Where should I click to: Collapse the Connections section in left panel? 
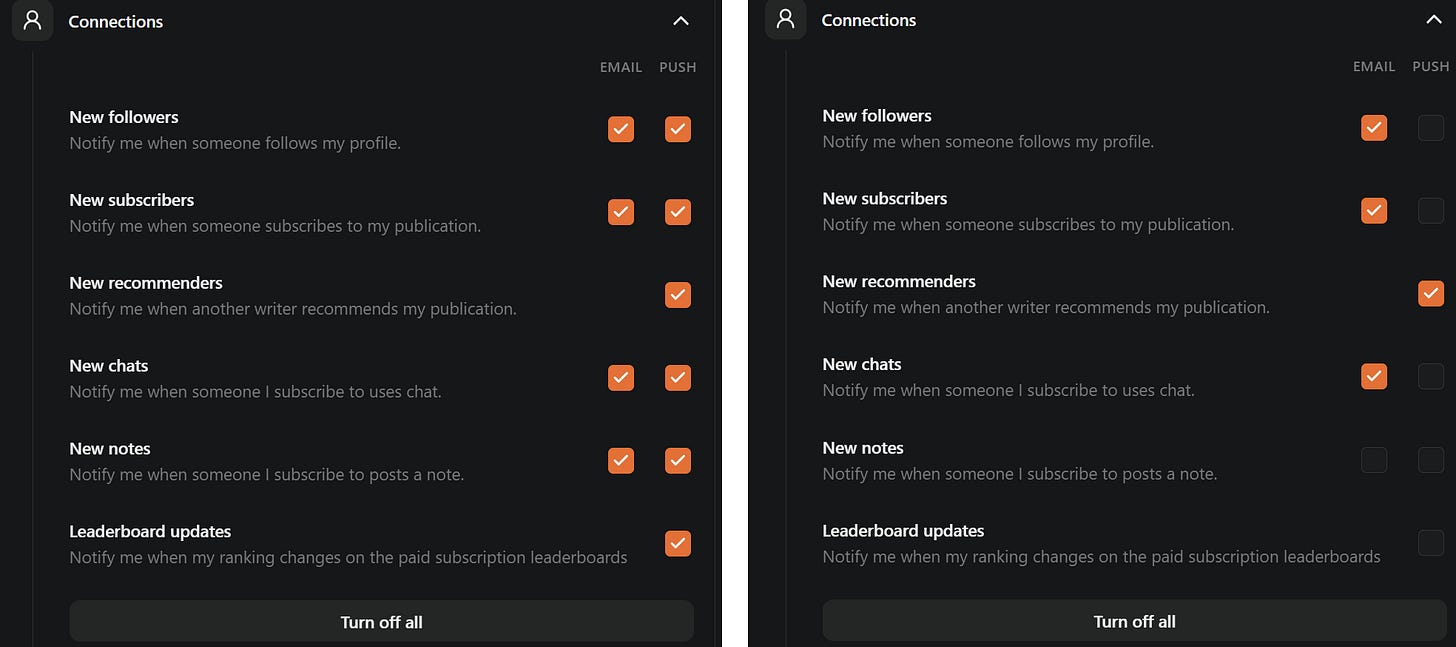tap(681, 21)
